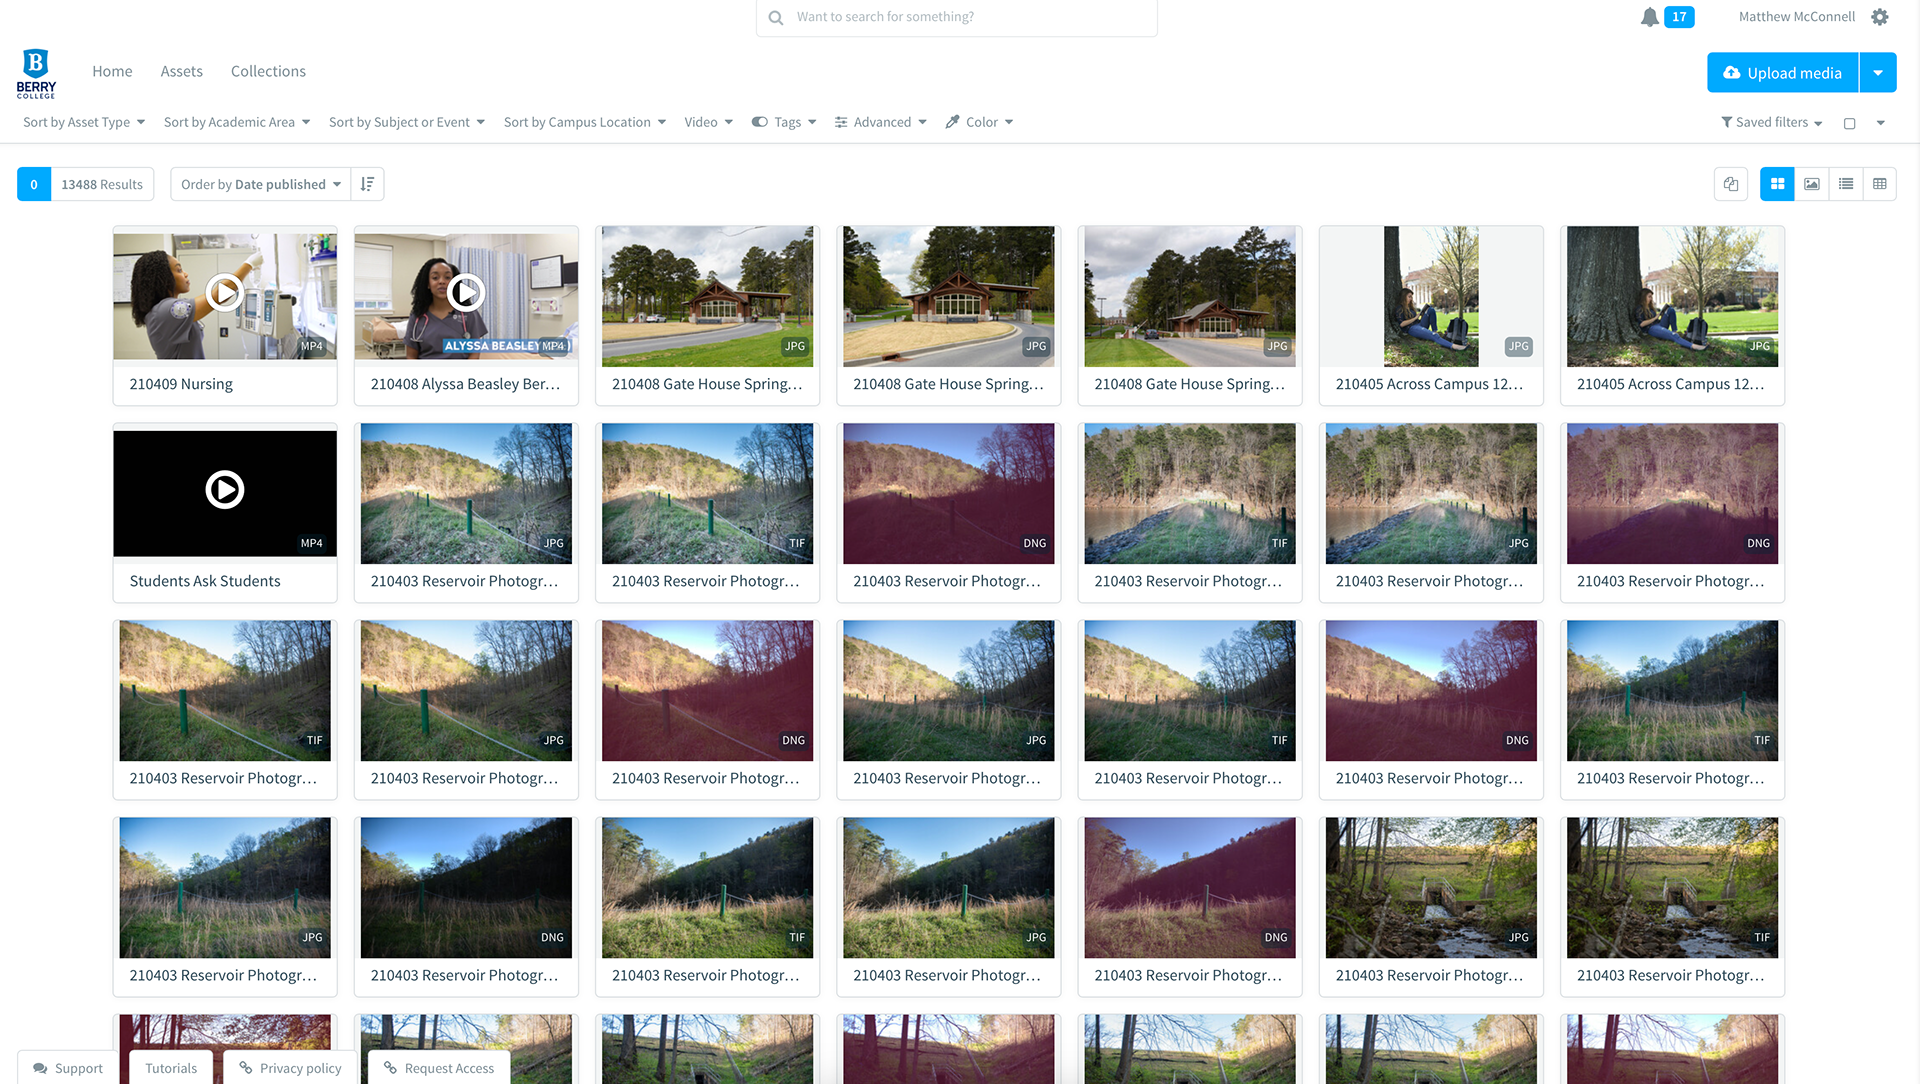Open the Tutorials link
This screenshot has height=1084, width=1920.
171,1068
